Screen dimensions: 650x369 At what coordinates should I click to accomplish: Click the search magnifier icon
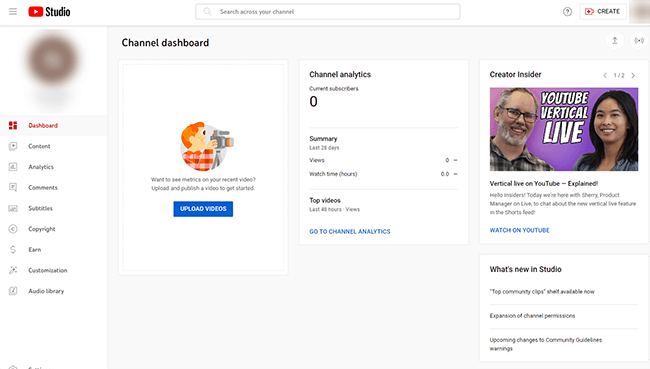(x=207, y=12)
